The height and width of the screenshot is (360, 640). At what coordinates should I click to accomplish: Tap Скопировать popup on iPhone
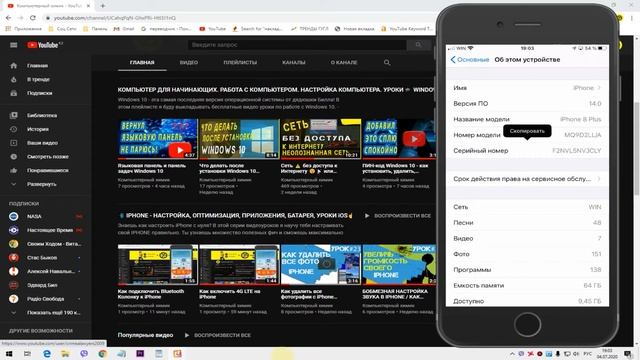coord(527,131)
